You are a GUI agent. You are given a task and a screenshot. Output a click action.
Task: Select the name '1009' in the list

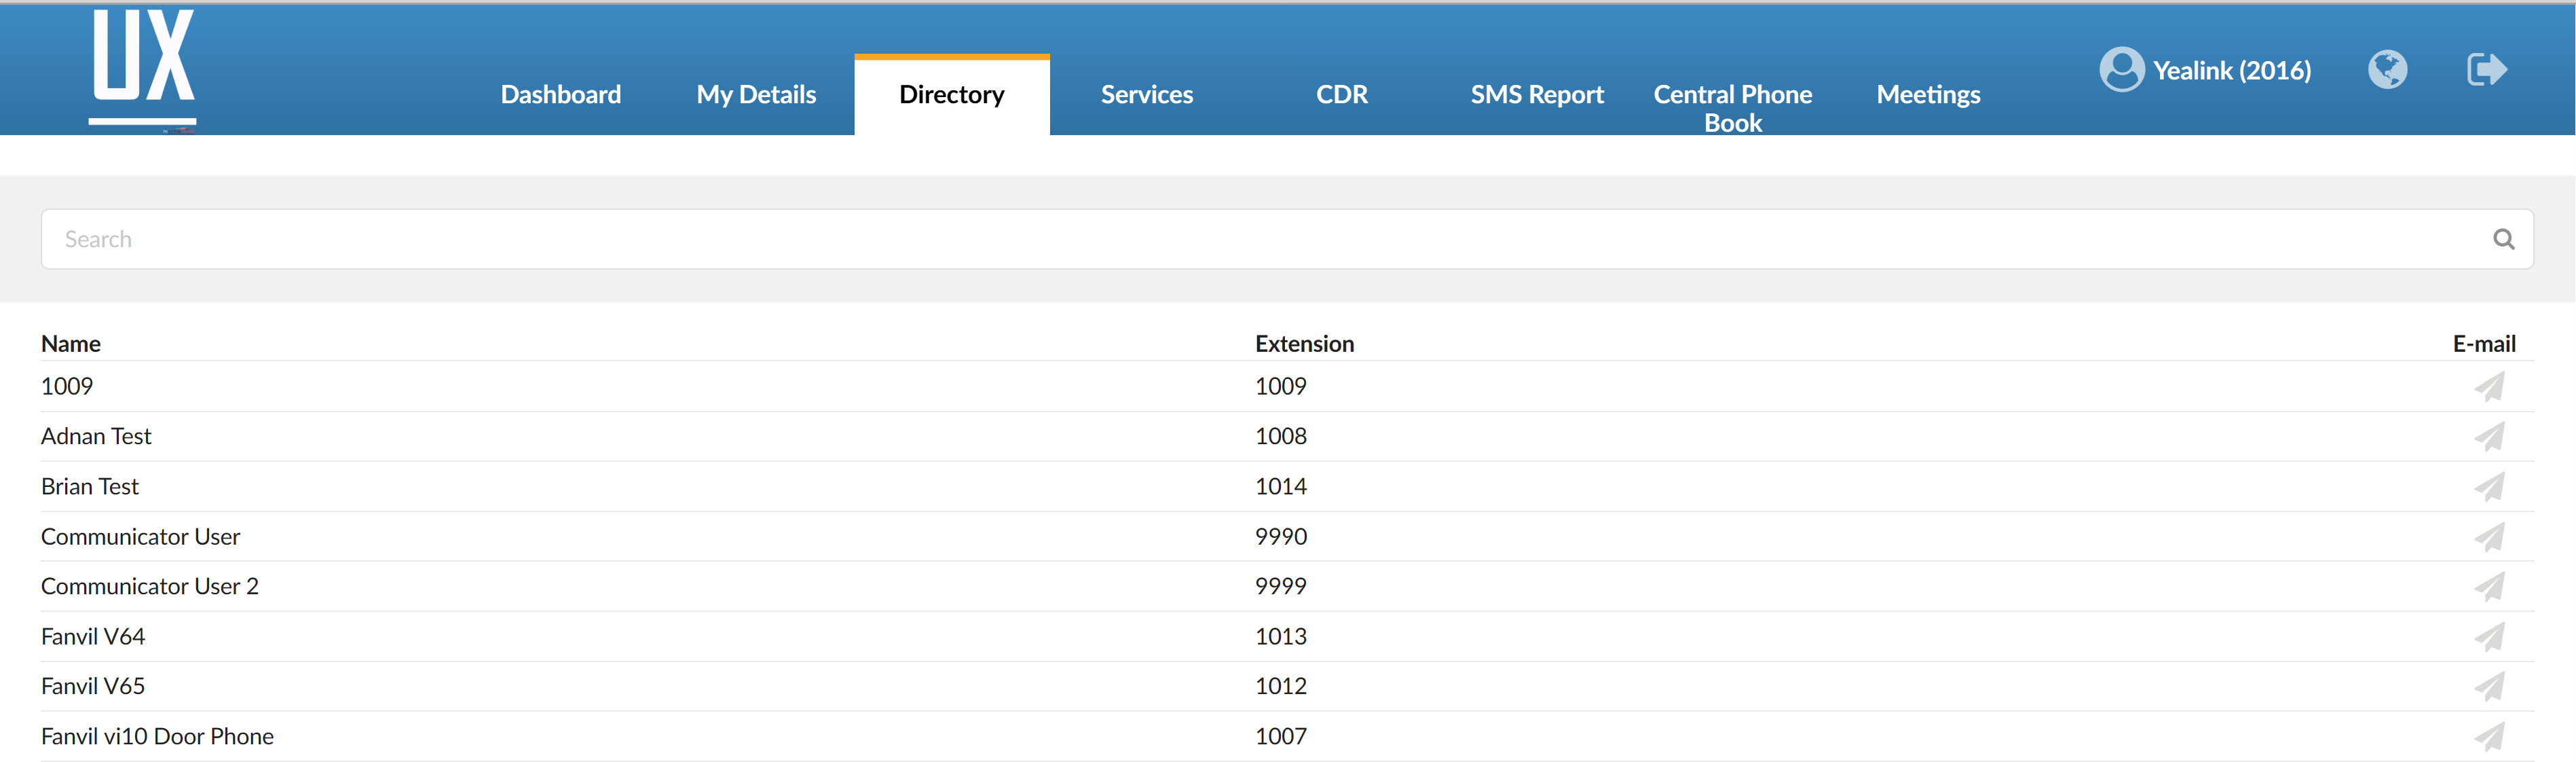pyautogui.click(x=67, y=386)
